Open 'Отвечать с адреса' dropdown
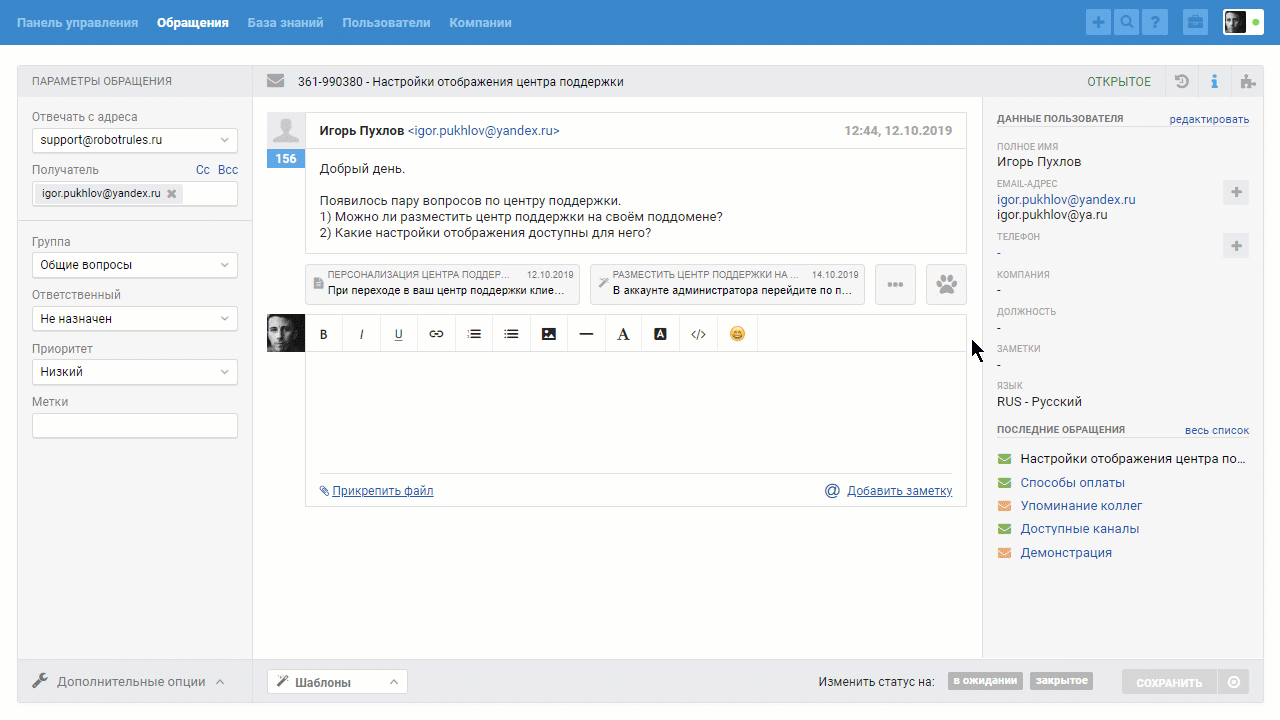 (135, 140)
